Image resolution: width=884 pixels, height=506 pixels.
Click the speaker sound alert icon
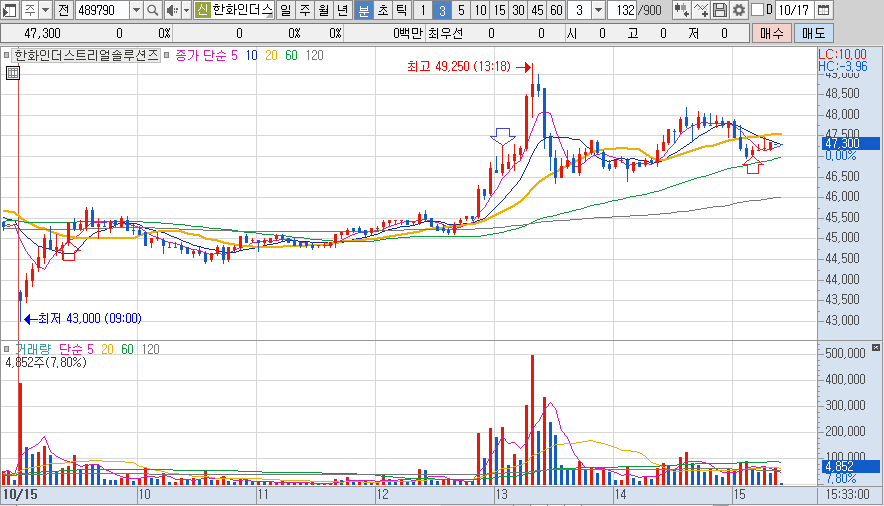[172, 10]
